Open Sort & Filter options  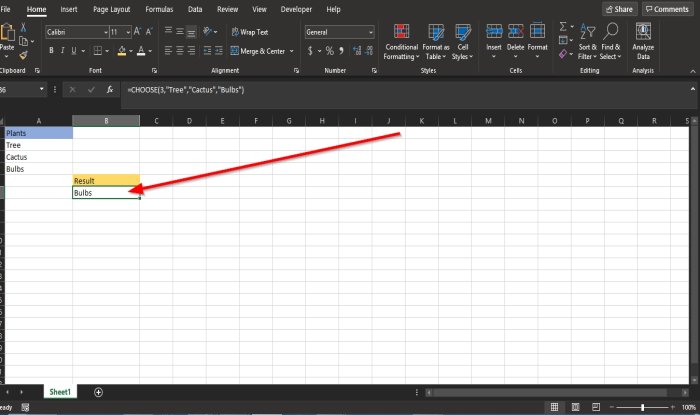tap(588, 42)
